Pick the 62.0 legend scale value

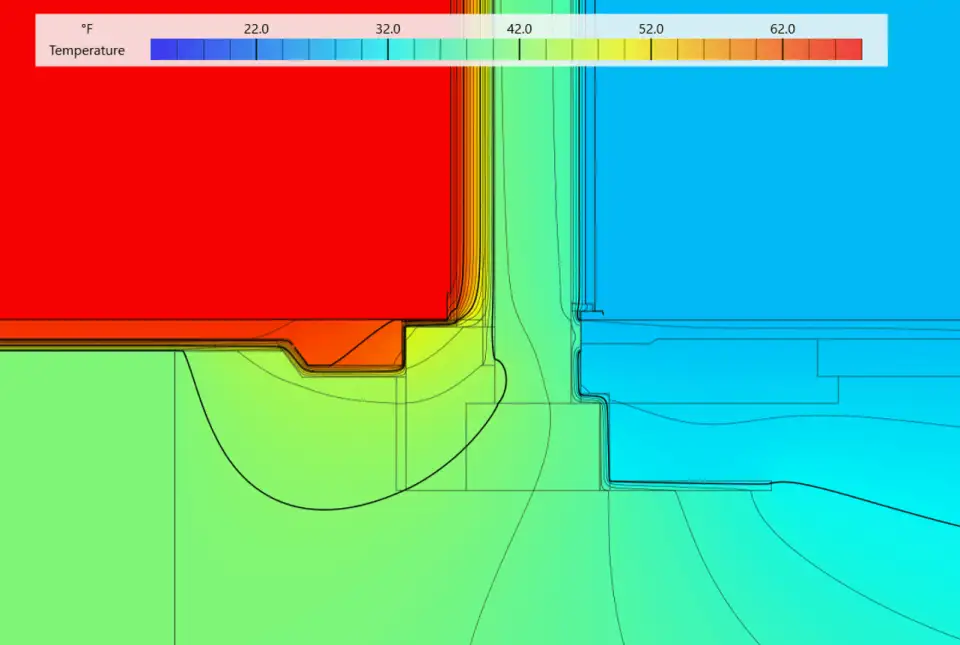click(x=782, y=29)
